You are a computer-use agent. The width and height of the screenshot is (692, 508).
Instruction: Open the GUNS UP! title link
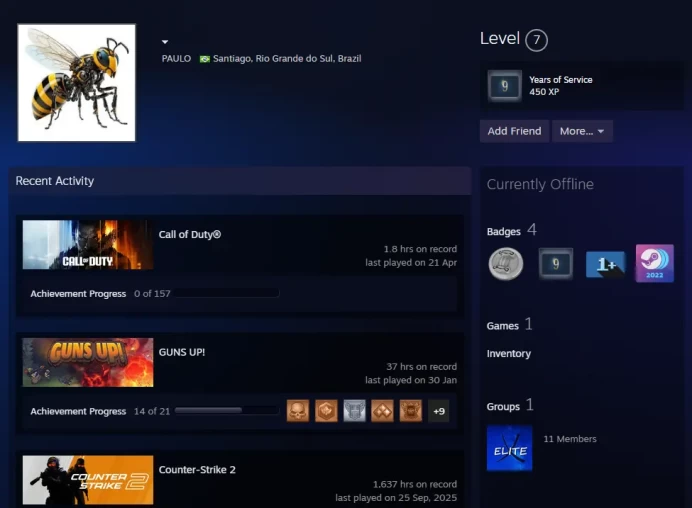pos(182,352)
